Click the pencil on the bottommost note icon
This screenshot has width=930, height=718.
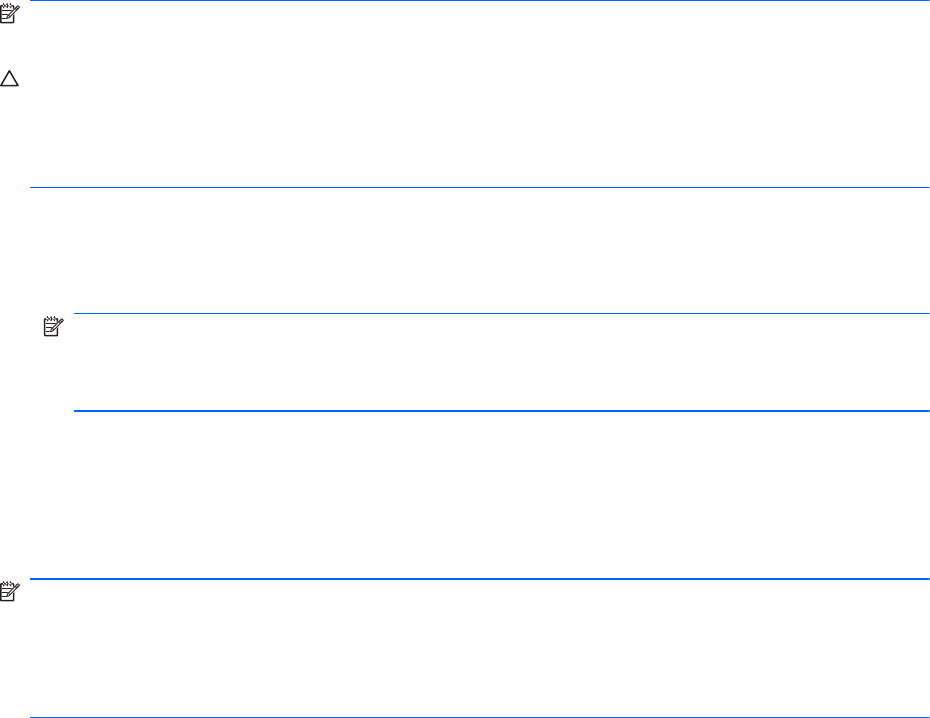pyautogui.click(x=14, y=589)
